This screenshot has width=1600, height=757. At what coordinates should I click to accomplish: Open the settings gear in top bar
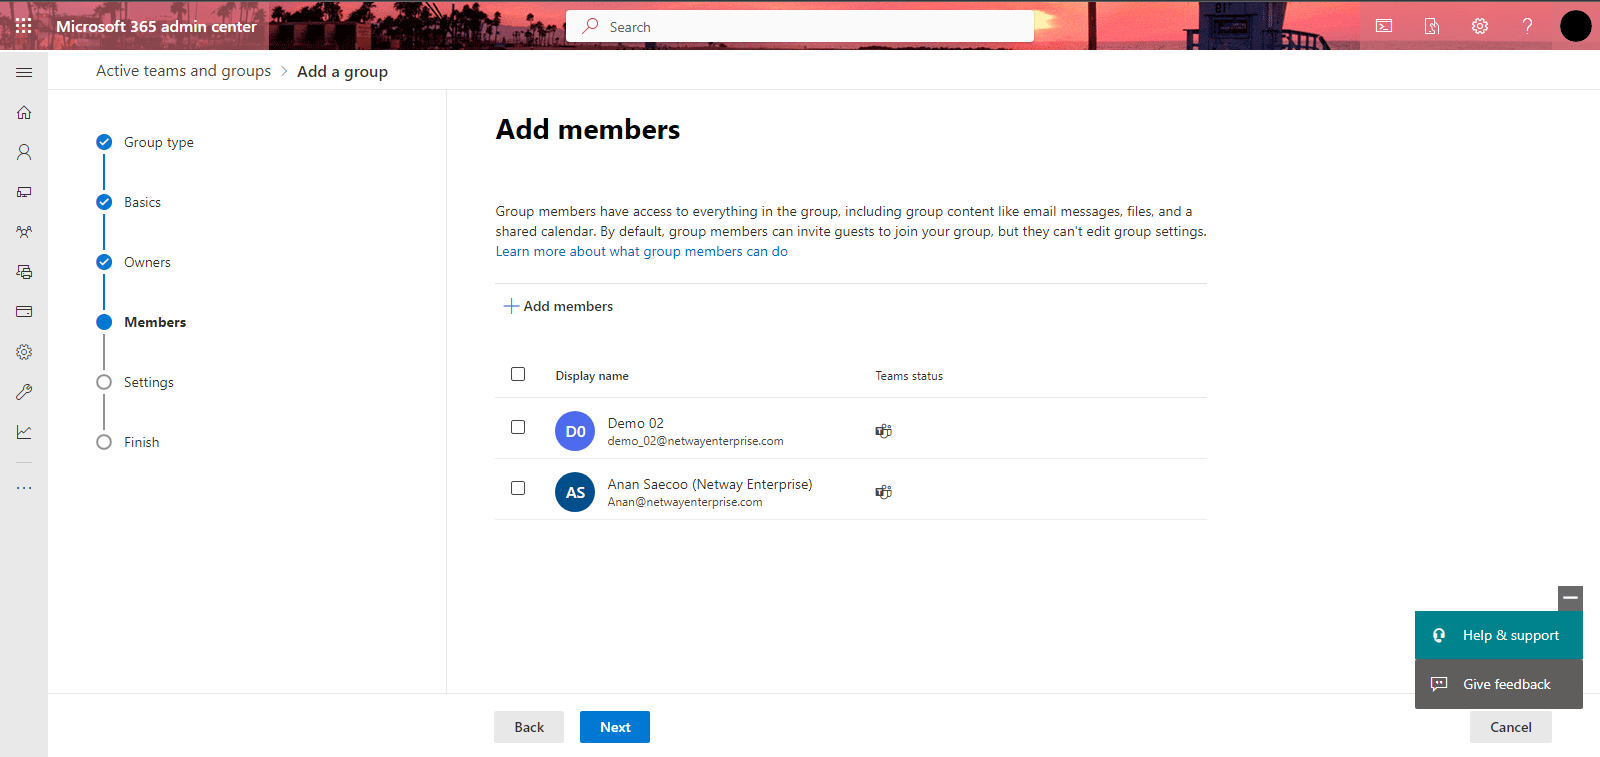pos(1480,26)
